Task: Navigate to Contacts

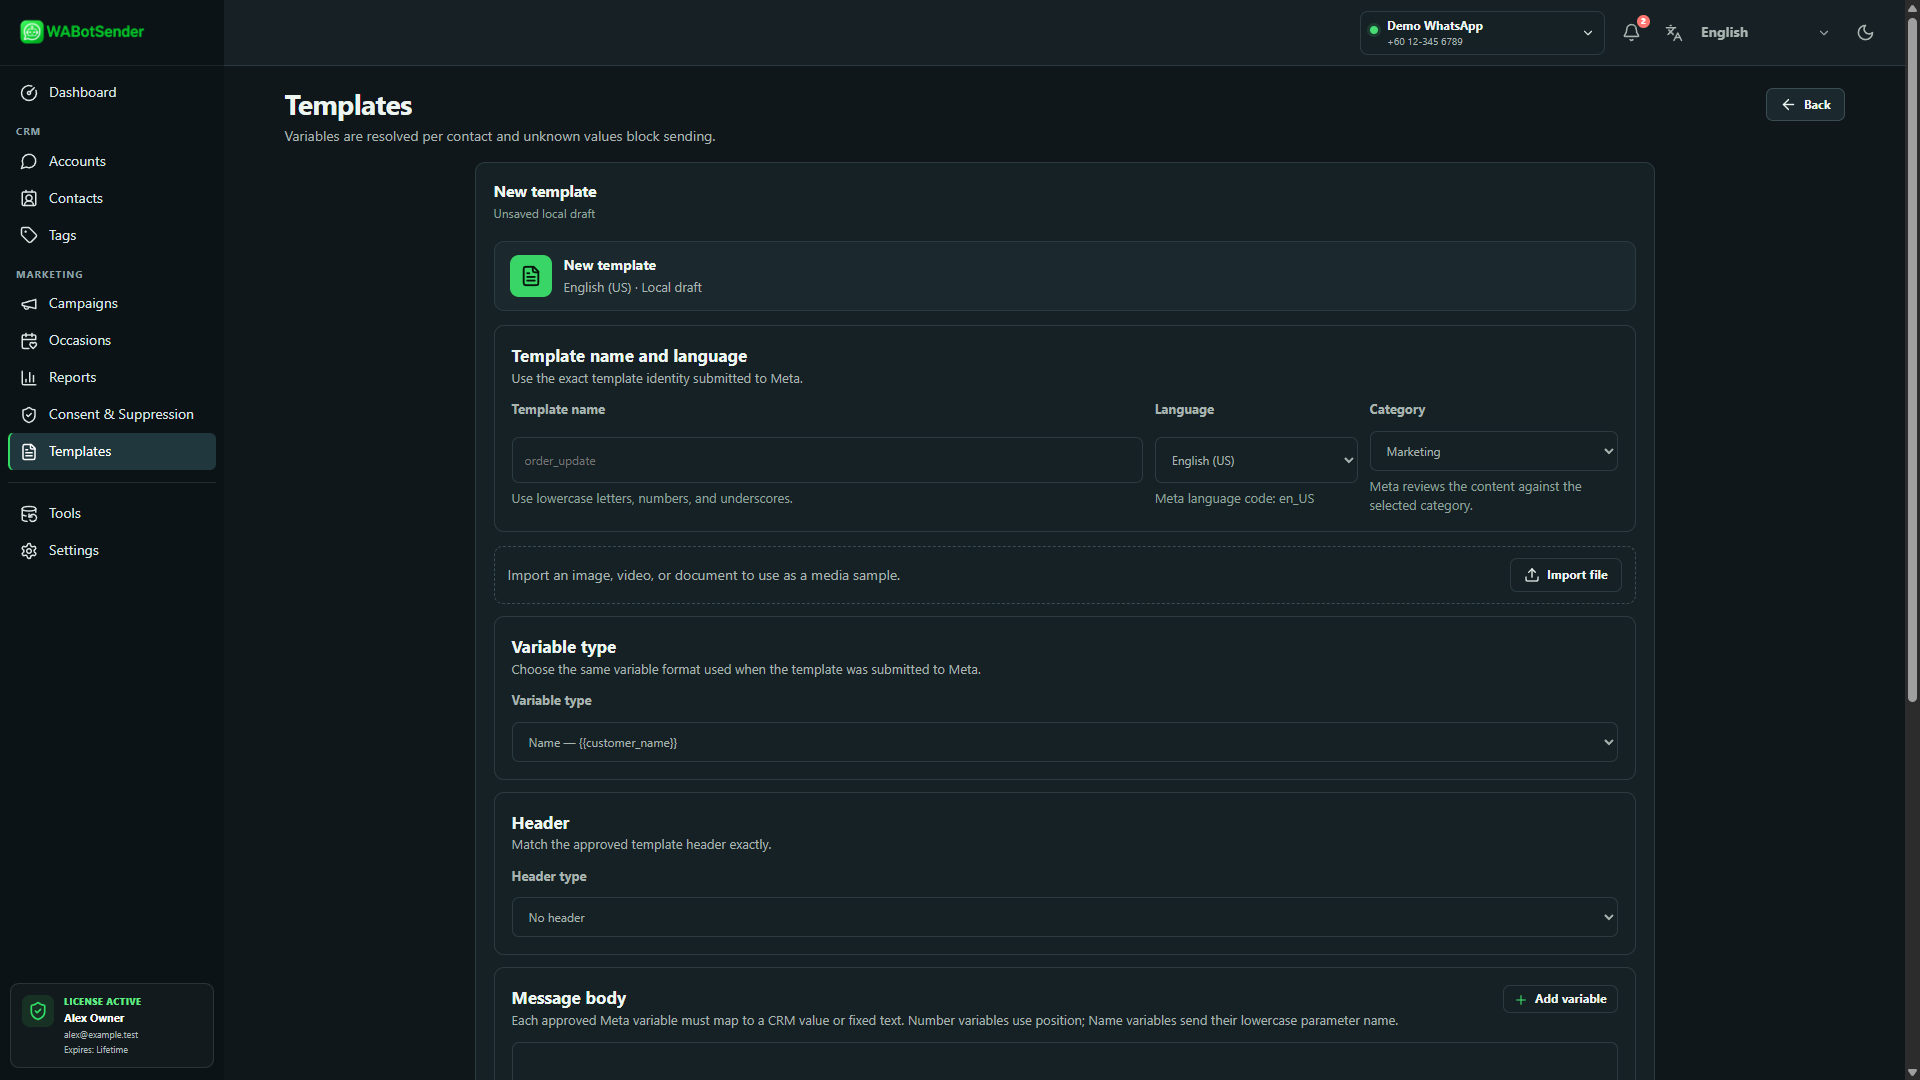Action: pos(112,199)
